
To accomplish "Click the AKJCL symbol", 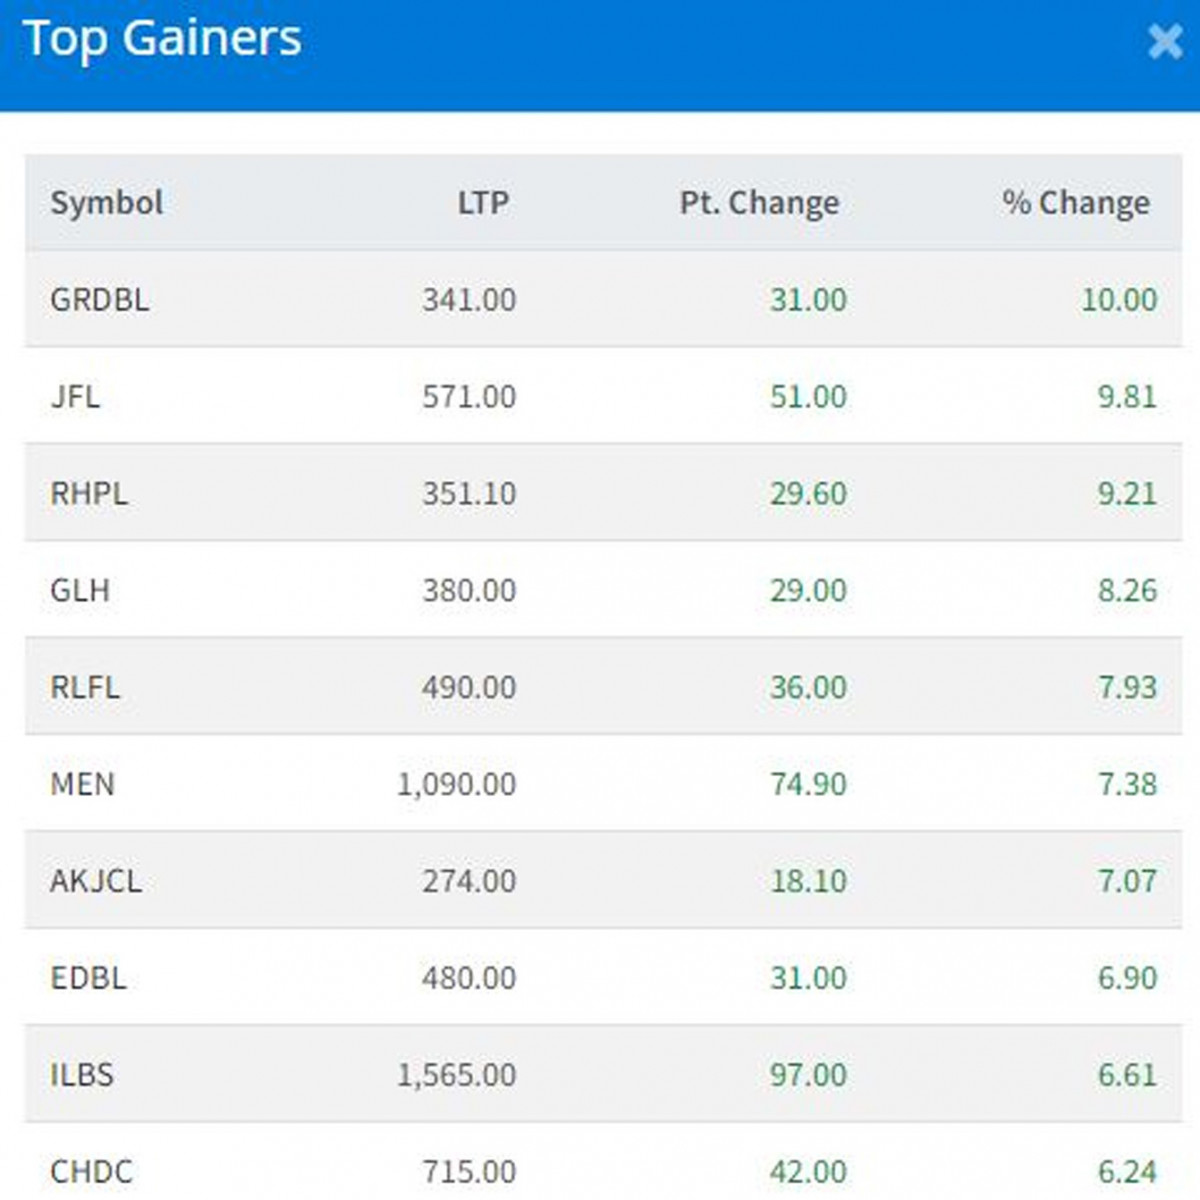I will pyautogui.click(x=96, y=881).
